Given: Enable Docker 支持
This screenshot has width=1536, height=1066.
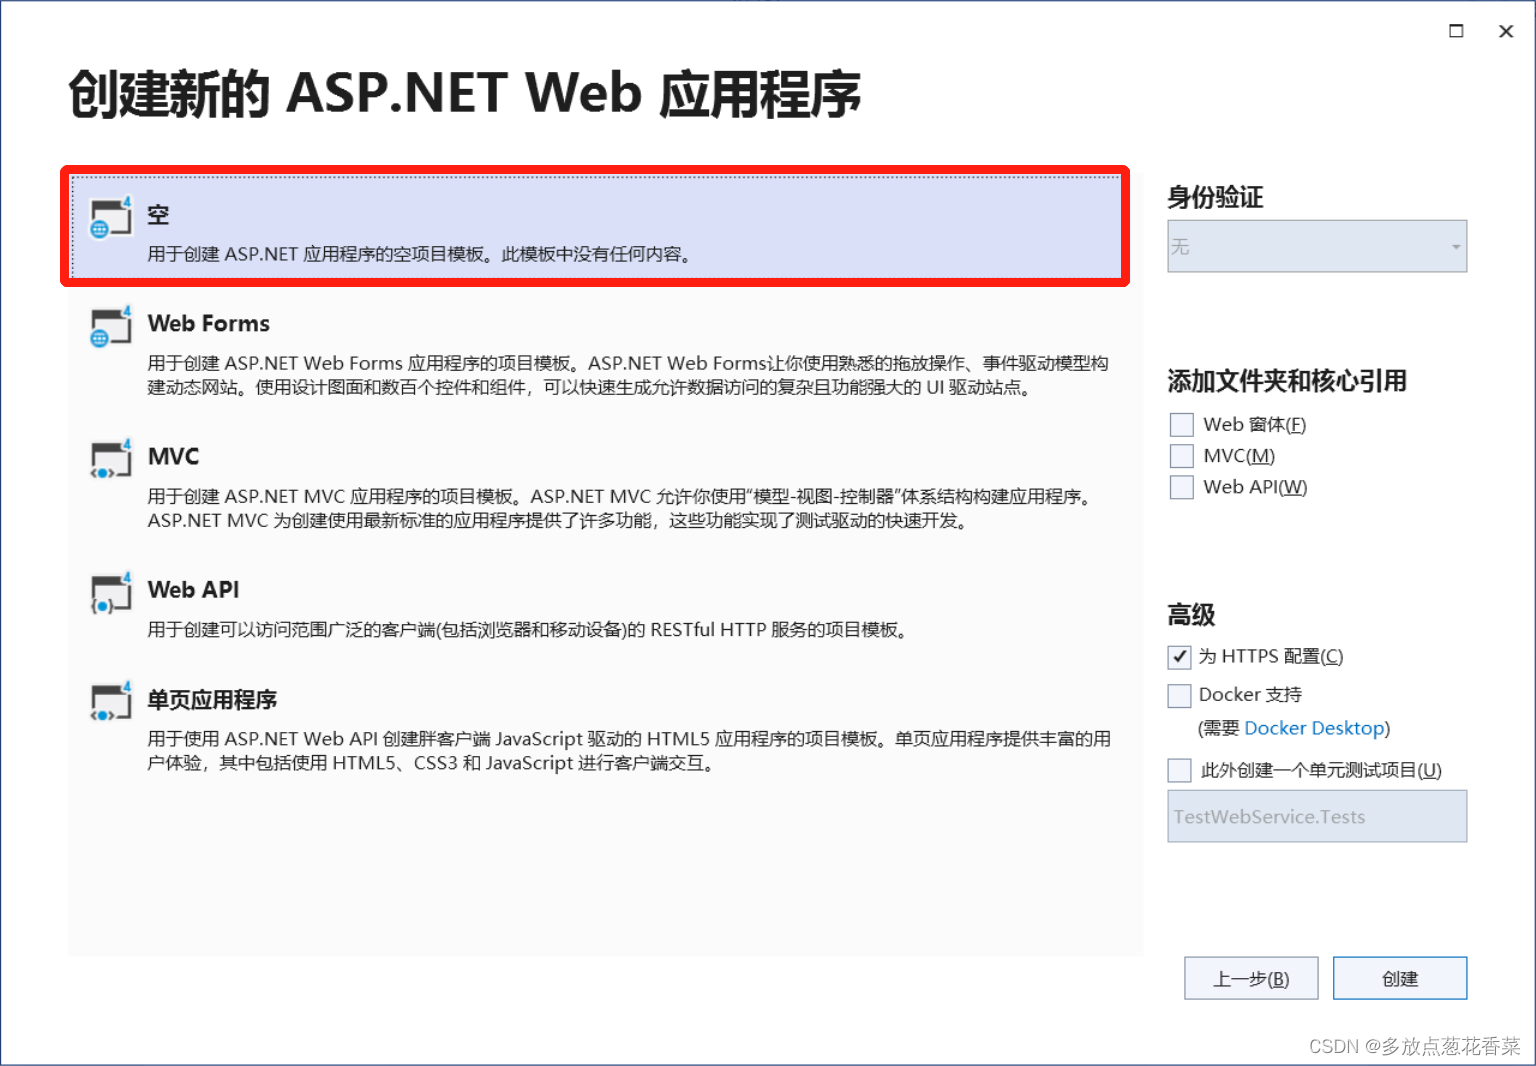Looking at the screenshot, I should (x=1179, y=695).
